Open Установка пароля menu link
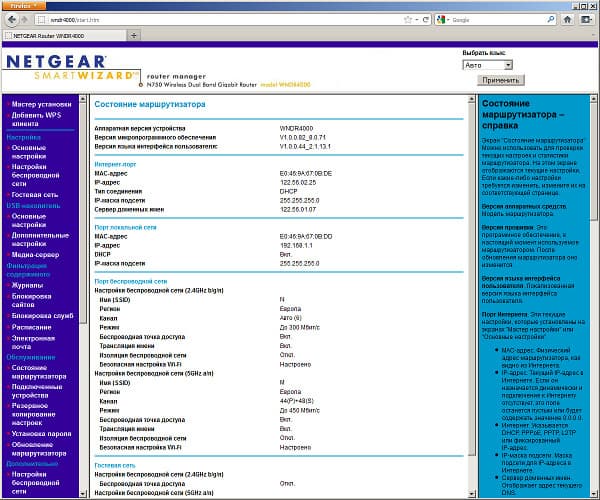This screenshot has height=500, width=600. point(41,434)
